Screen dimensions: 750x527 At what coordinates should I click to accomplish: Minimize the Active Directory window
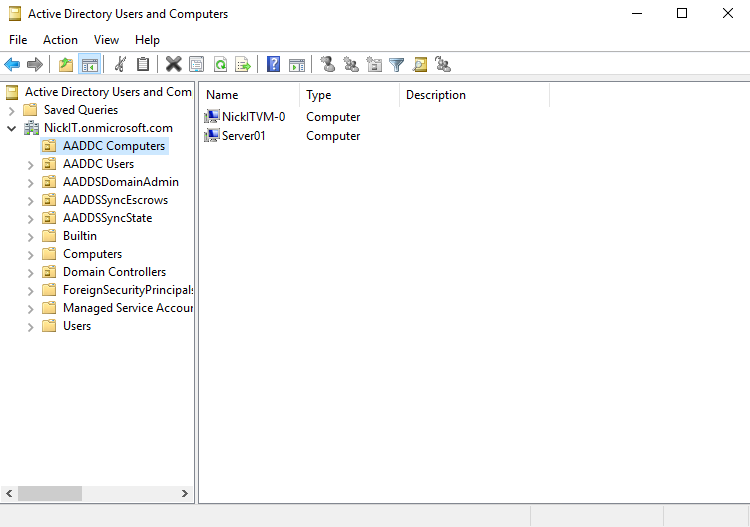coord(637,13)
